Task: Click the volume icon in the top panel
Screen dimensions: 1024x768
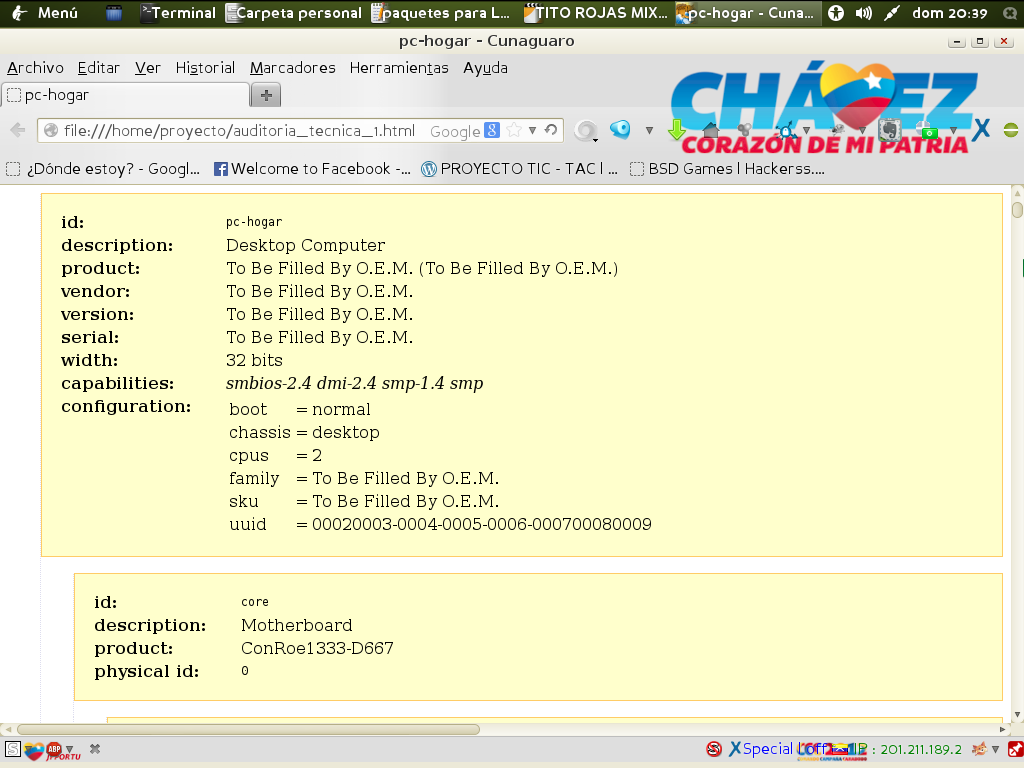Action: pos(864,13)
